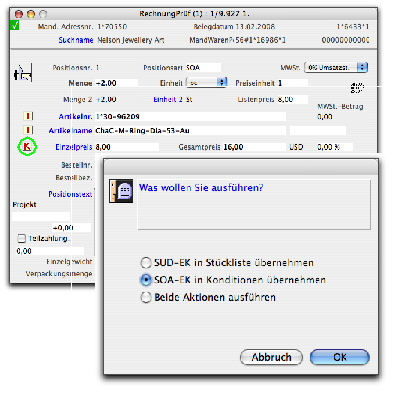Toggle the Teilzahlung checkbox
399x393 pixels.
pyautogui.click(x=21, y=238)
